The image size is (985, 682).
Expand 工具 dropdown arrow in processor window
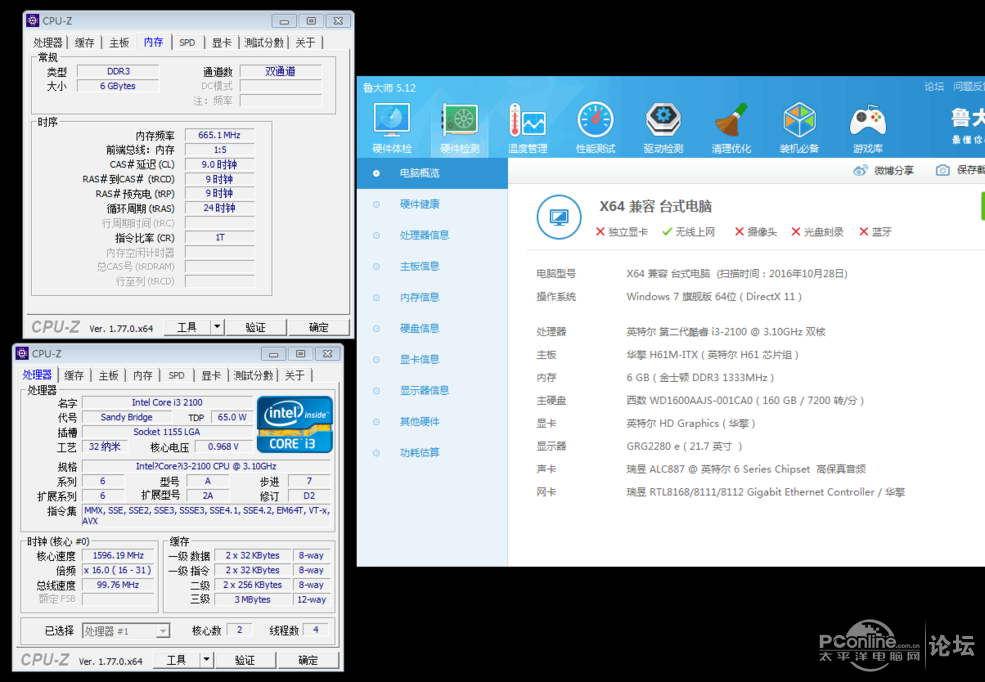(206, 660)
